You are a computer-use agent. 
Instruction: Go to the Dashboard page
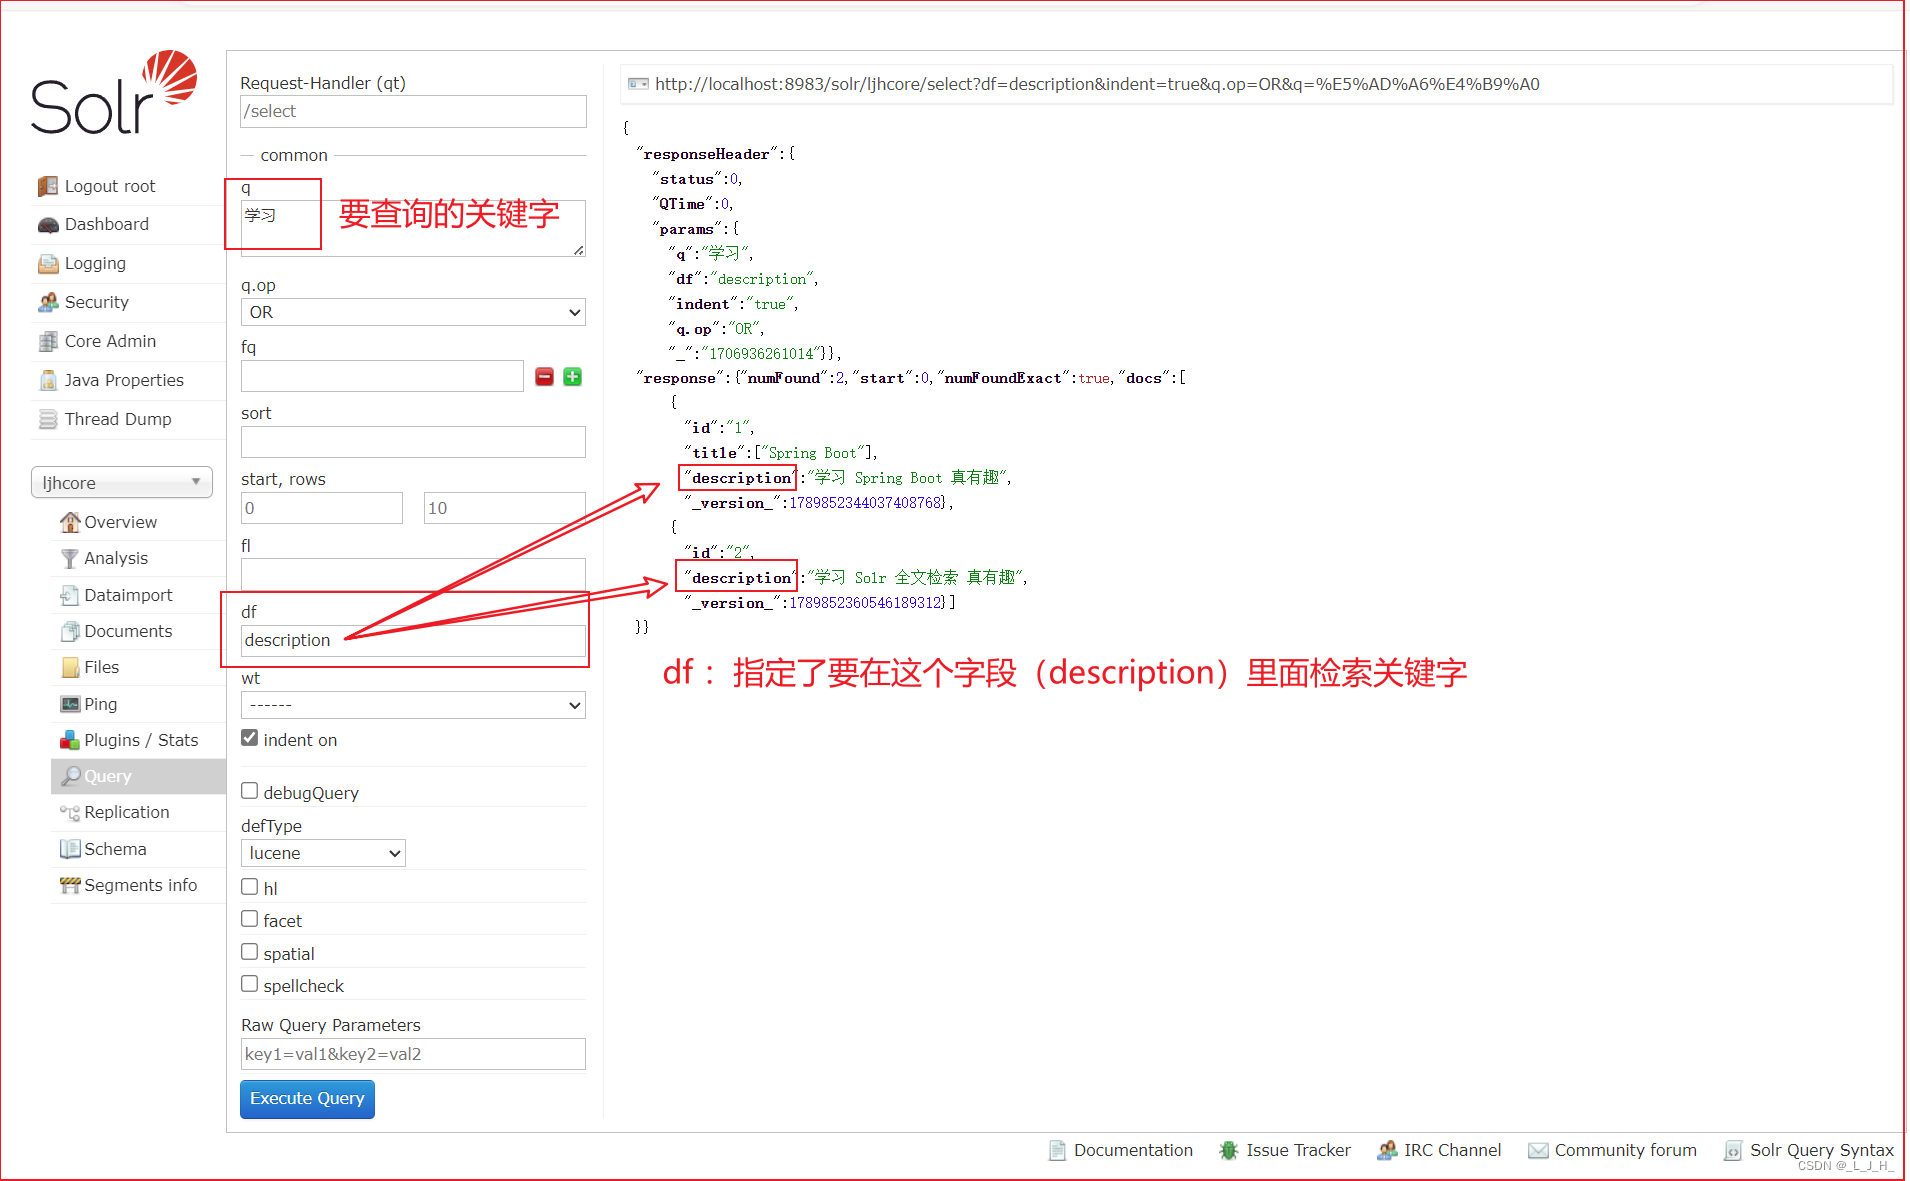click(128, 225)
